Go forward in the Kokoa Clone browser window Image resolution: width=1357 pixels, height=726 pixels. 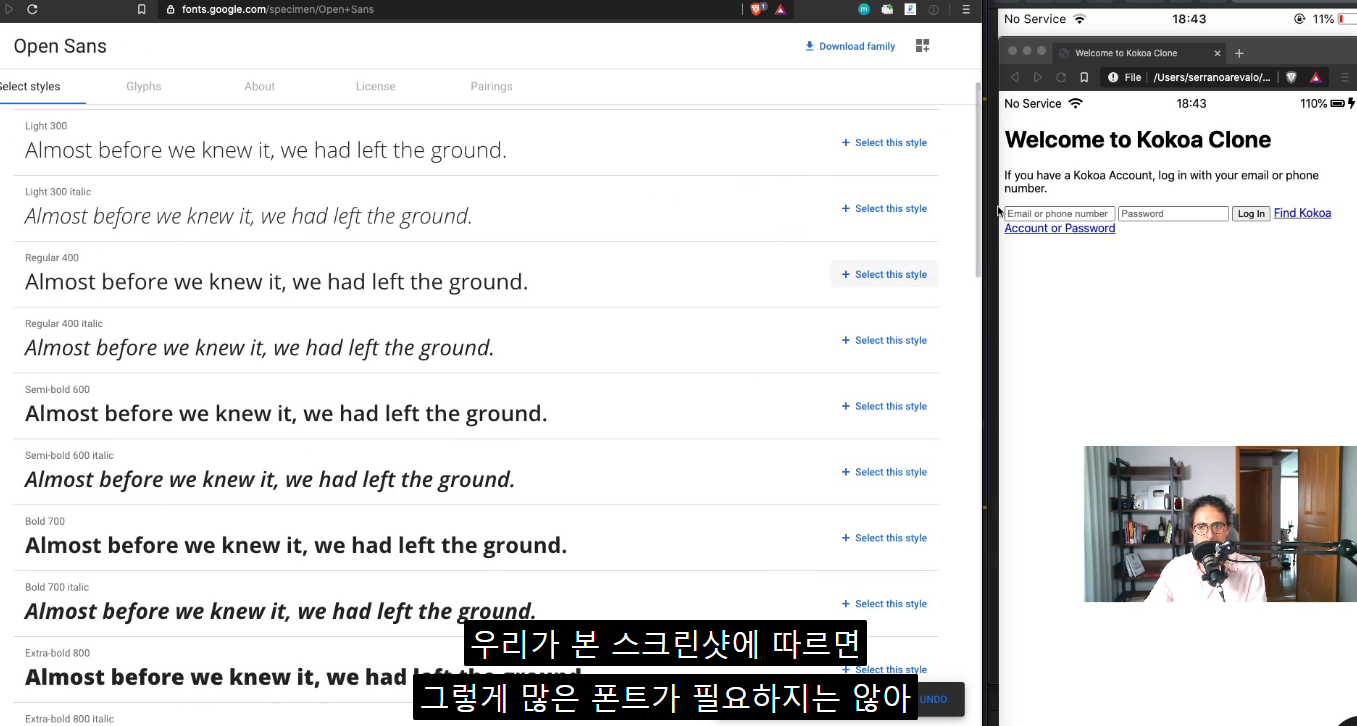pyautogui.click(x=1038, y=77)
